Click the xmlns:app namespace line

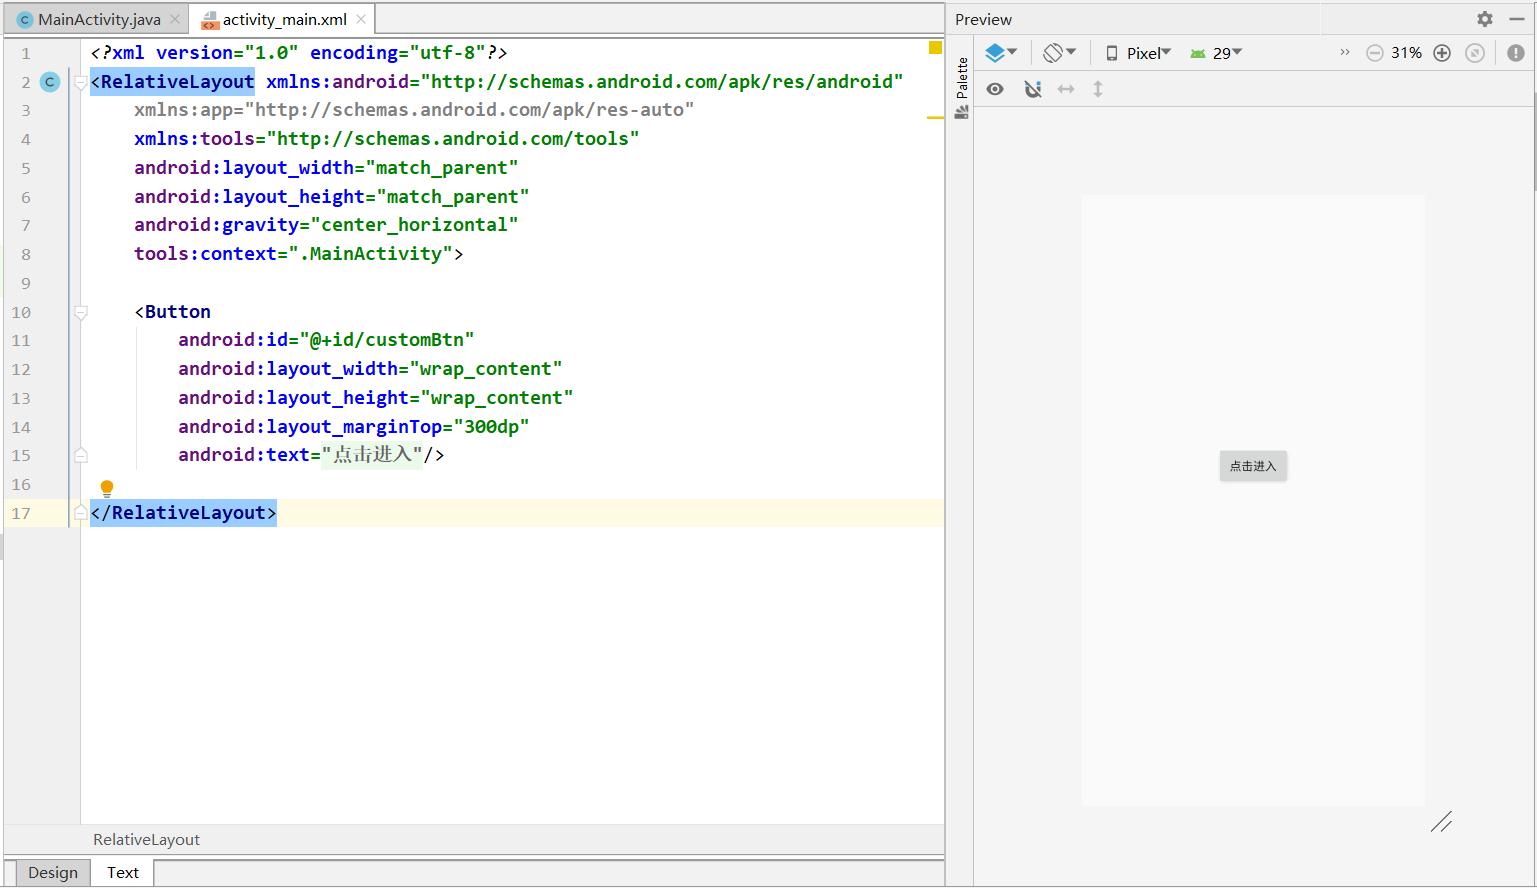414,110
